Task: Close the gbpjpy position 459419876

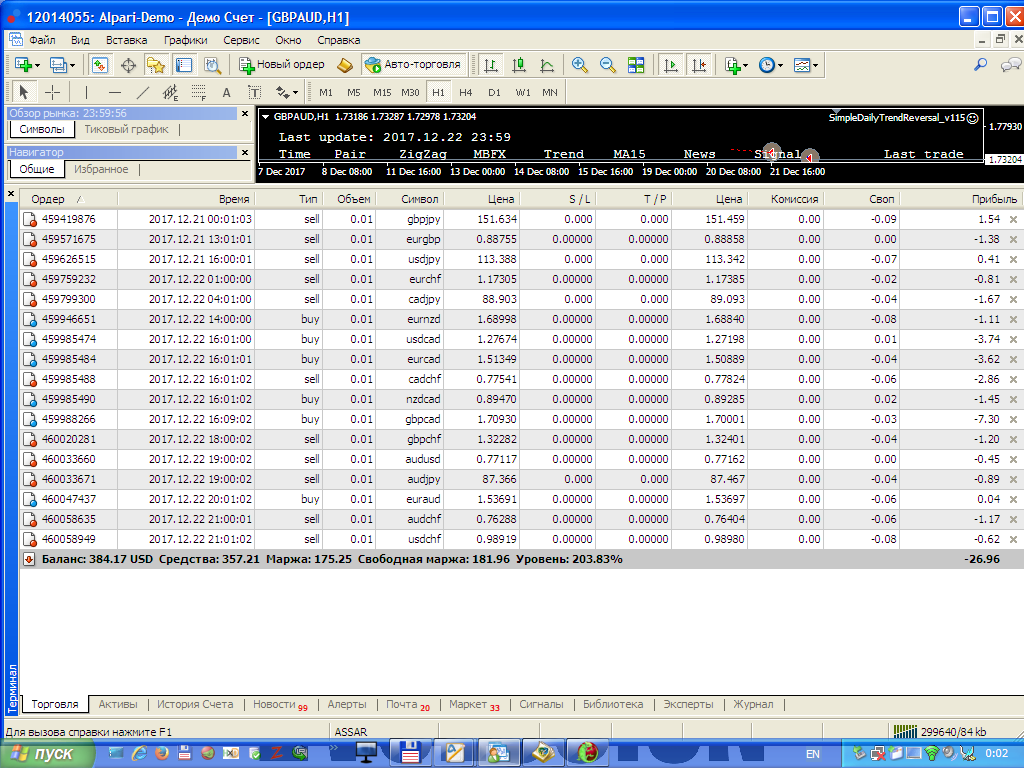Action: click(x=1014, y=219)
